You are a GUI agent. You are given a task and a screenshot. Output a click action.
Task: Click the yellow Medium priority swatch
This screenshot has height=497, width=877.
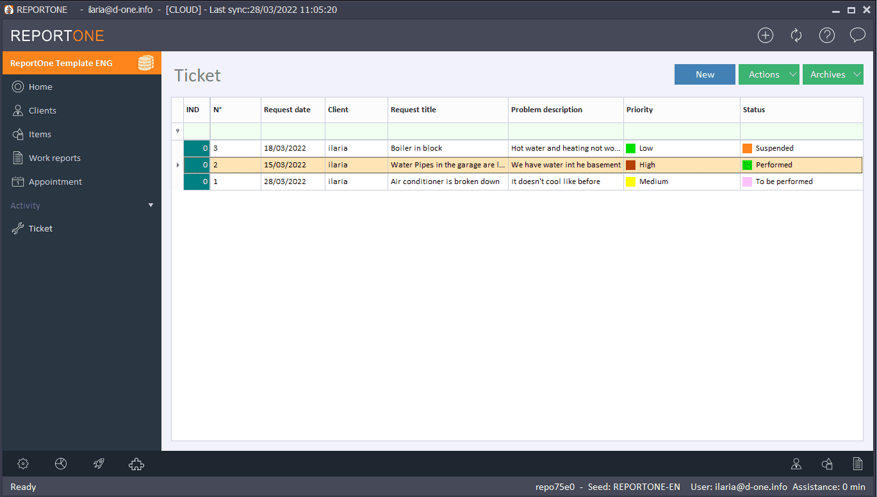coord(631,182)
